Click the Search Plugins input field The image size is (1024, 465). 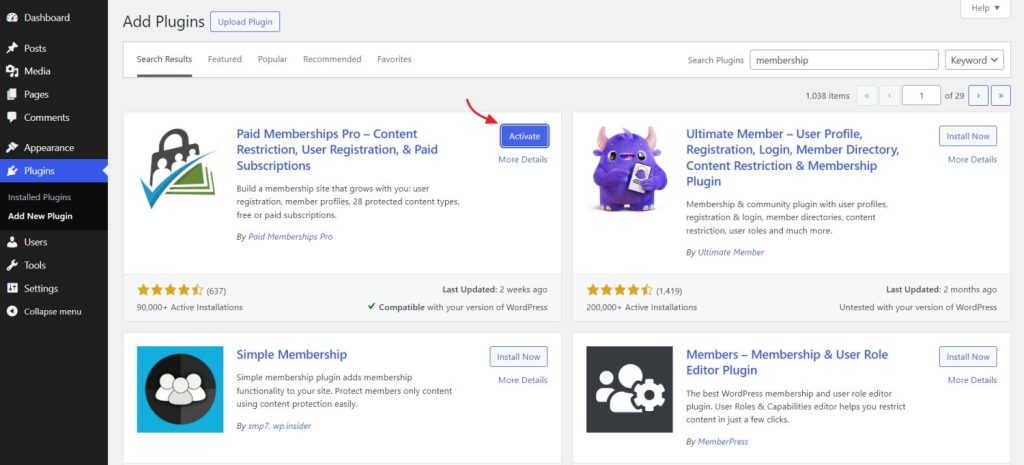(x=844, y=60)
